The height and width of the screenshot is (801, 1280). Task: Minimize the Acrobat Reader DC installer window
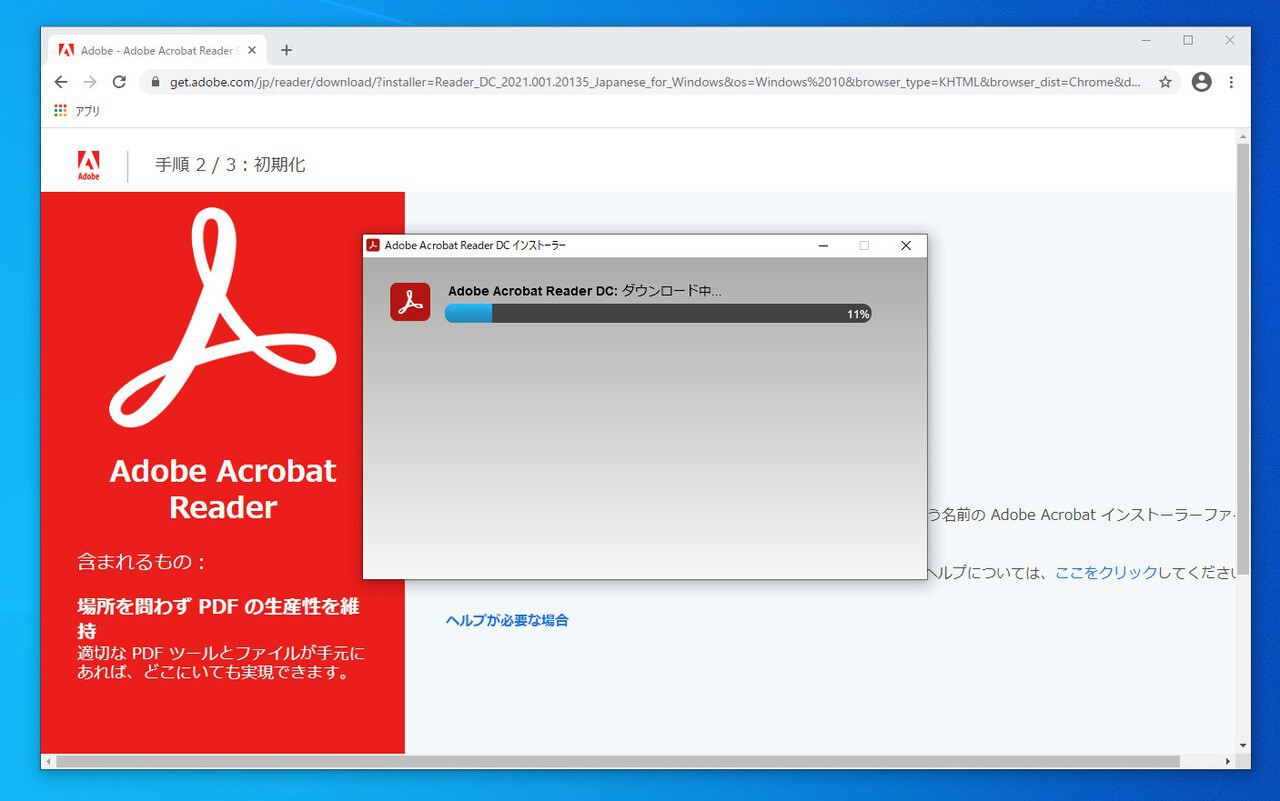823,246
